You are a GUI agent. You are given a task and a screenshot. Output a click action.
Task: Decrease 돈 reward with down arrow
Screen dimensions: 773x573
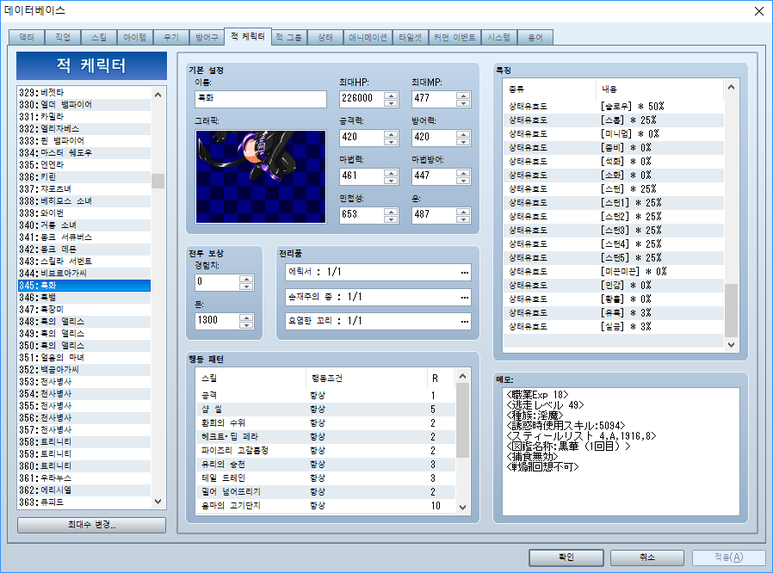point(246,324)
